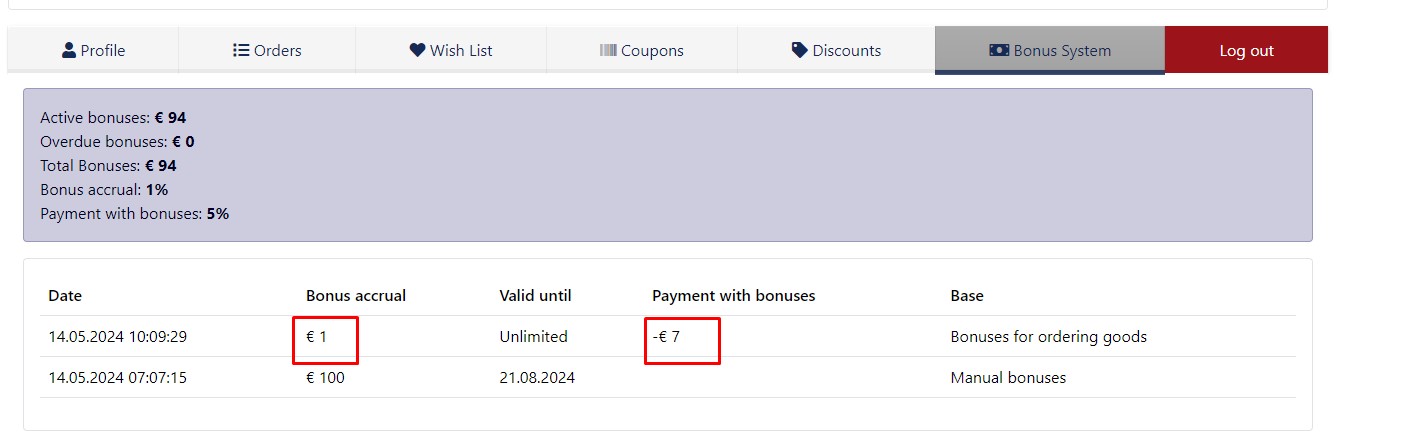Select the Manual bonuses entry
Viewport: 1416px width, 444px height.
(x=1008, y=378)
